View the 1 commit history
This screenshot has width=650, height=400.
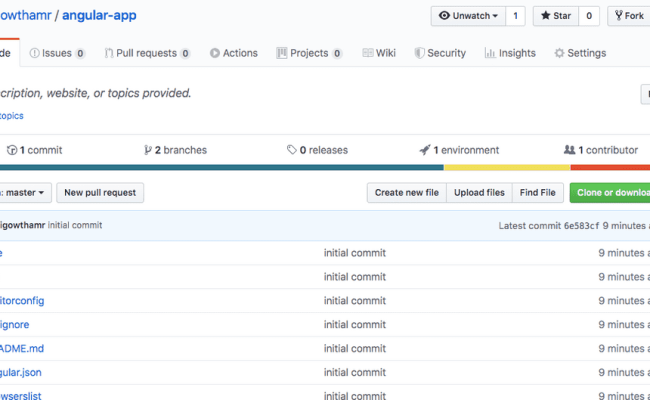pos(35,150)
